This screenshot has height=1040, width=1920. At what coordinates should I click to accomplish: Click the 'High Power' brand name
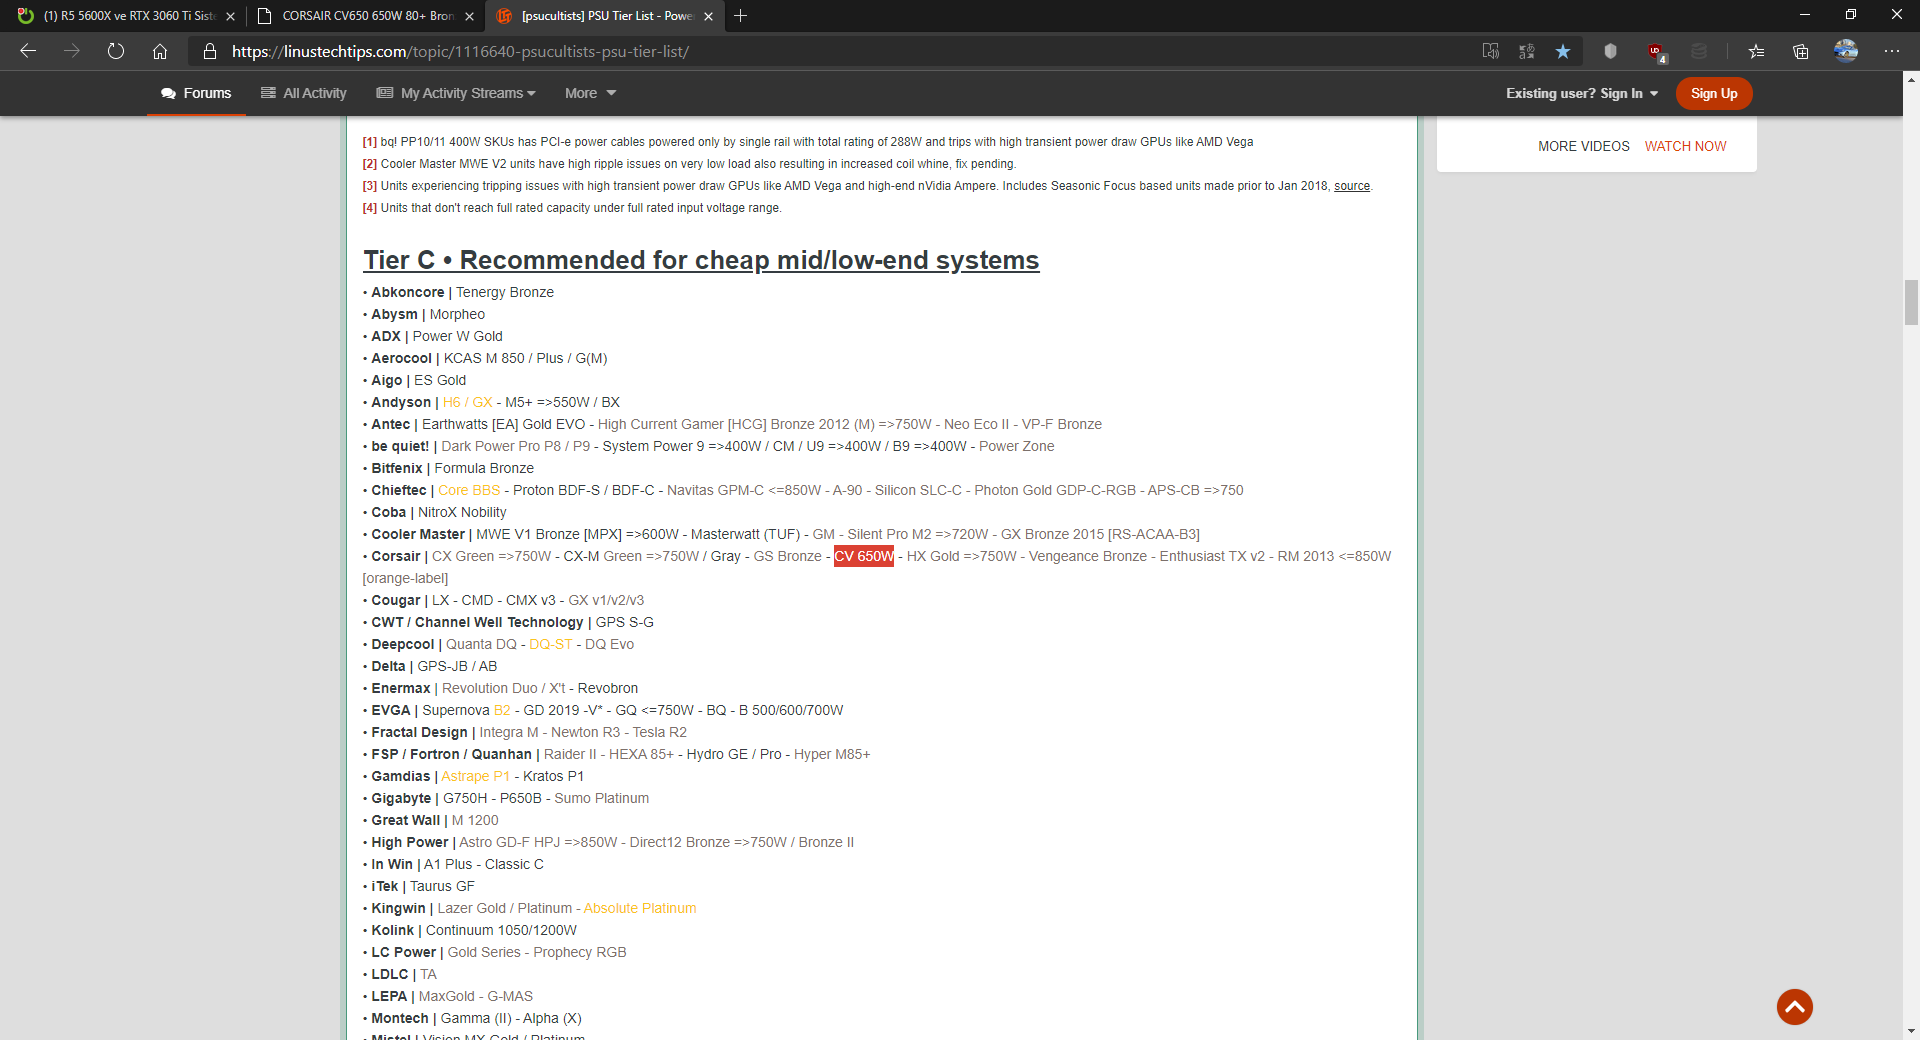[410, 842]
